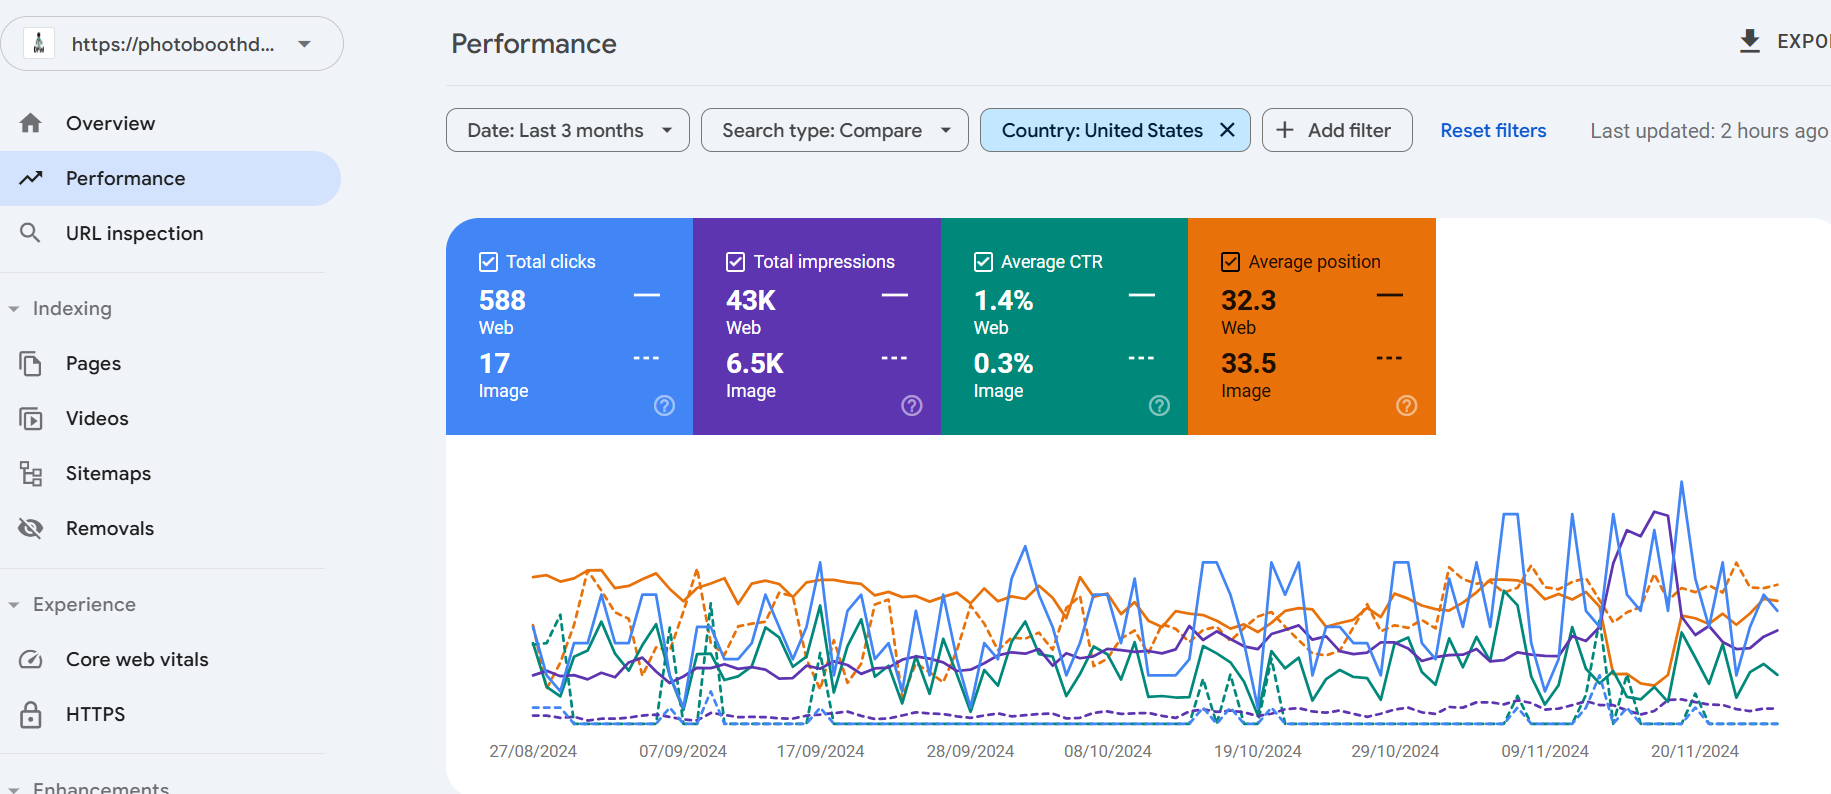Open the HTTPS report

[x=170, y=714]
